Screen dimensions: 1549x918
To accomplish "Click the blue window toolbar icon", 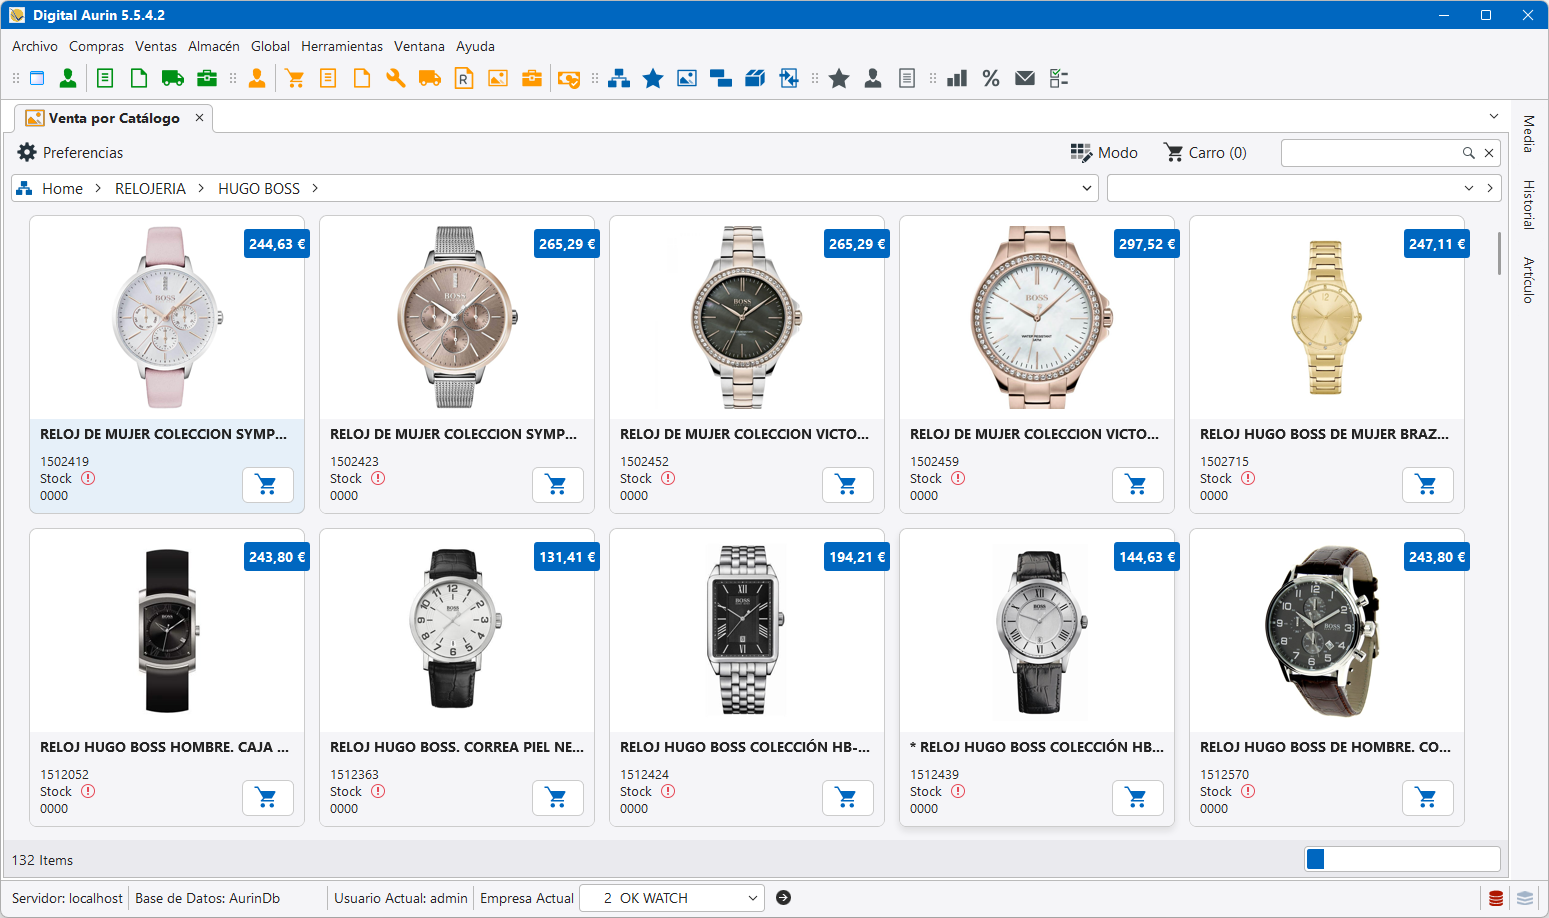I will point(37,78).
